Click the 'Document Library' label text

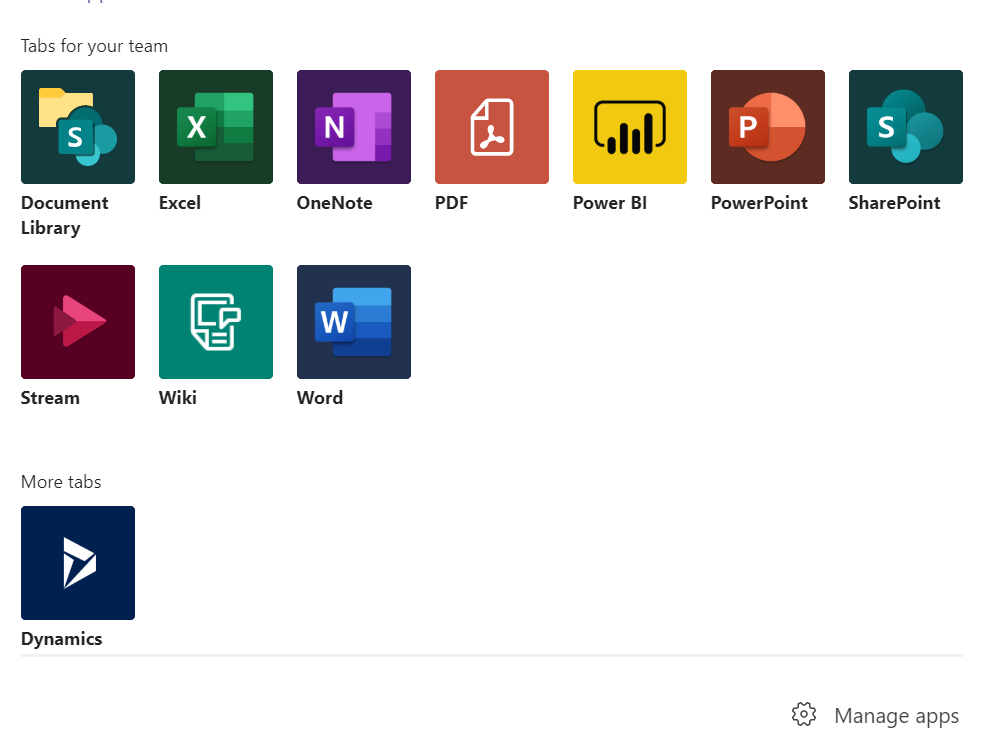coord(64,215)
